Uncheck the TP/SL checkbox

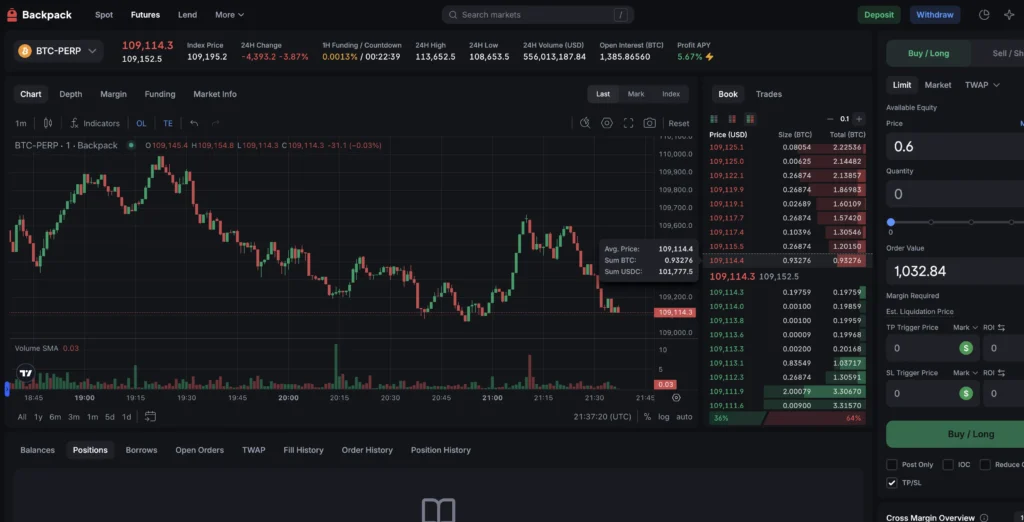(x=892, y=483)
